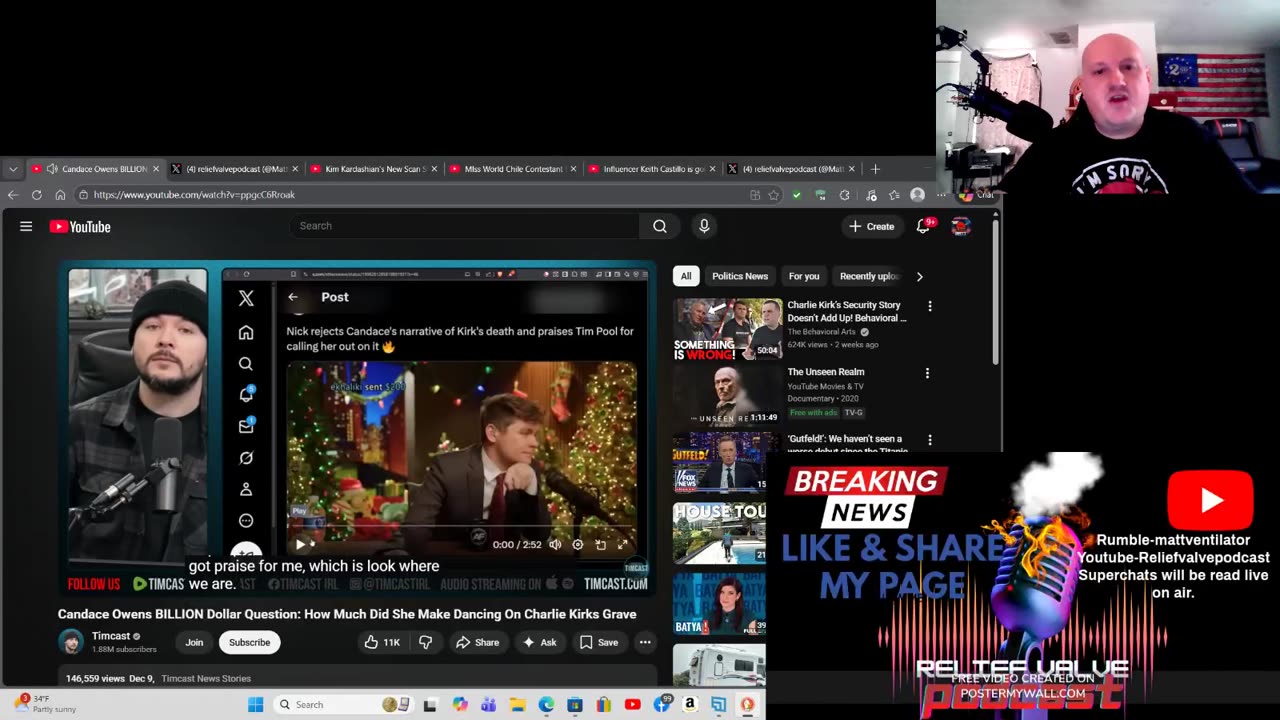Screen dimensions: 1280x720
Task: Open the YouTube app on the taskbar
Action: coord(633,705)
